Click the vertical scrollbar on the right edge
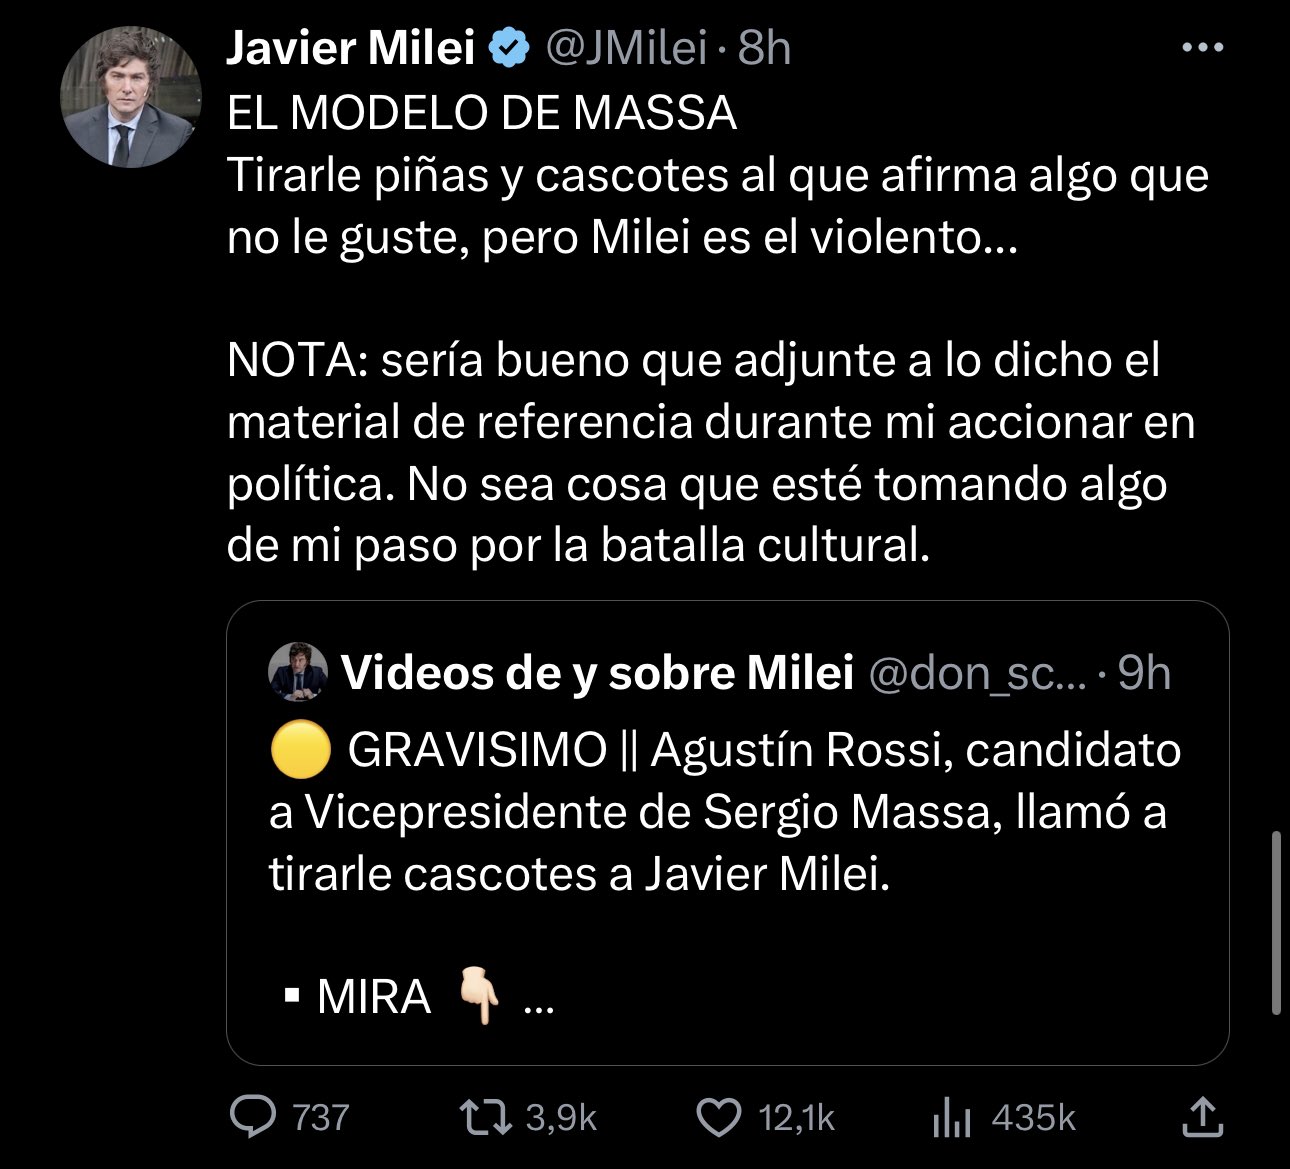 [x=1275, y=920]
